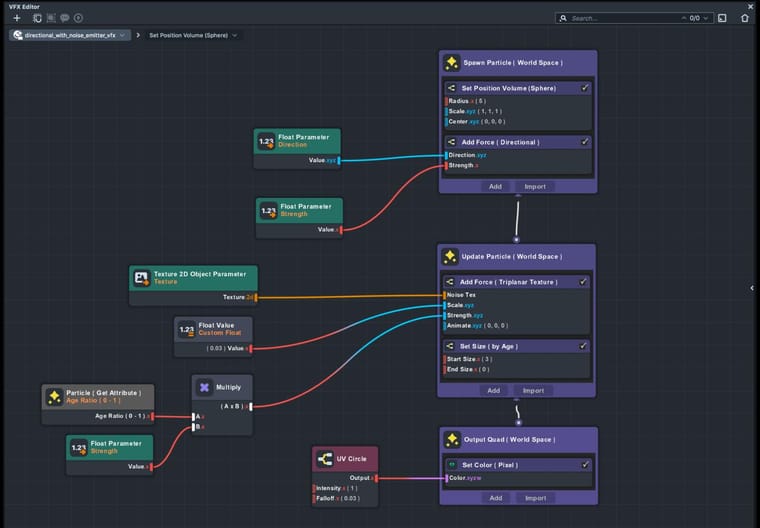This screenshot has width=760, height=528.
Task: Uncheck Set Position Volume (Sphere) checkbox
Action: click(x=585, y=88)
